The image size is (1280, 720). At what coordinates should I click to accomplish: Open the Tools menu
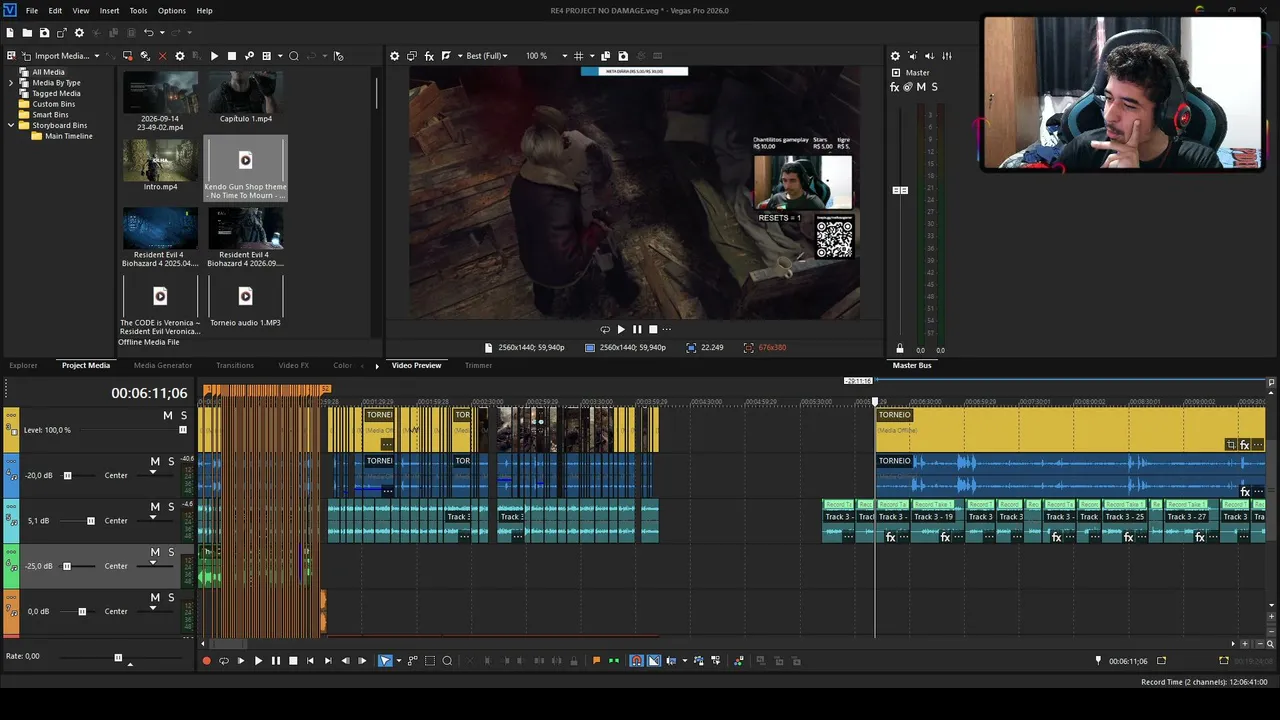click(138, 11)
